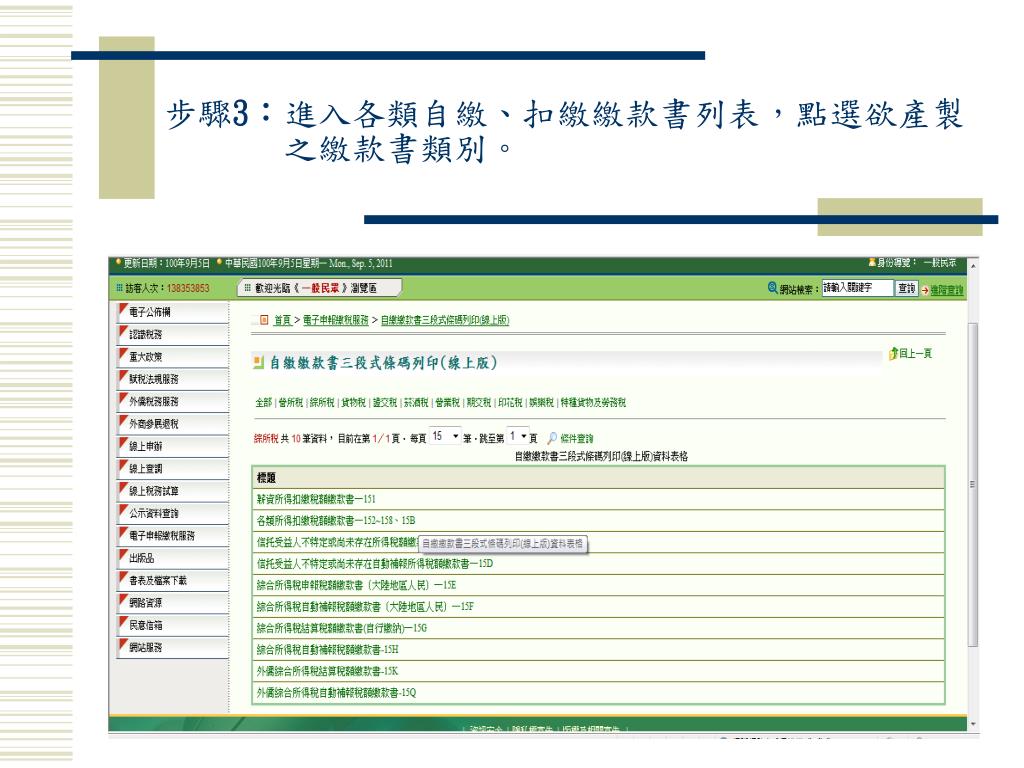Screen dimensions: 1024x768
Task: Click the 進階查詢 advanced search link
Action: 947,290
